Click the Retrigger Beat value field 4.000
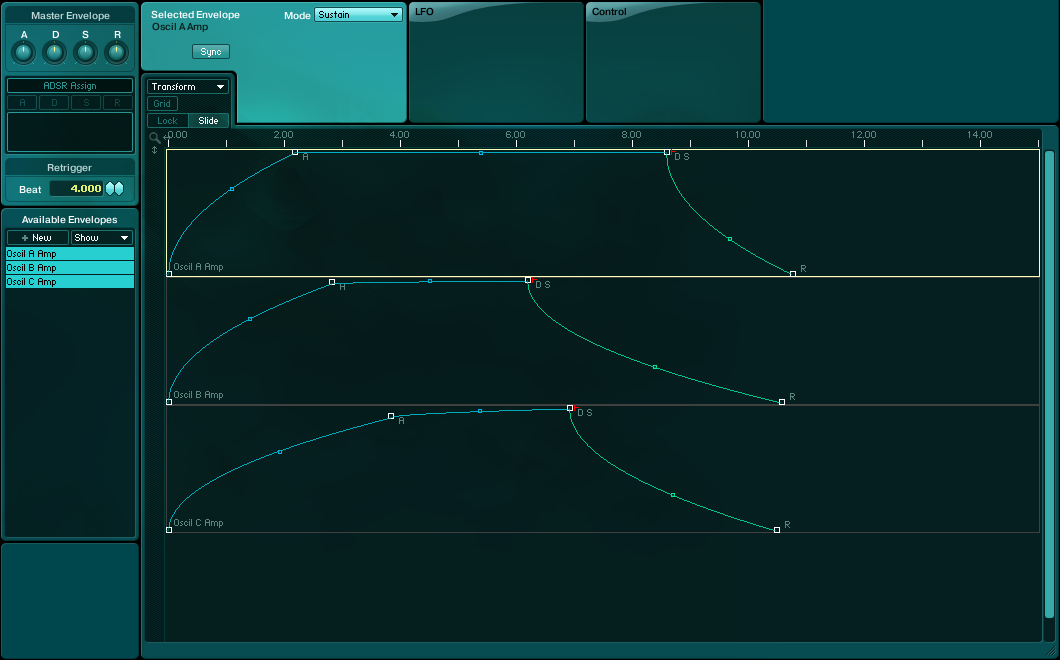This screenshot has width=1060, height=660. (x=76, y=189)
